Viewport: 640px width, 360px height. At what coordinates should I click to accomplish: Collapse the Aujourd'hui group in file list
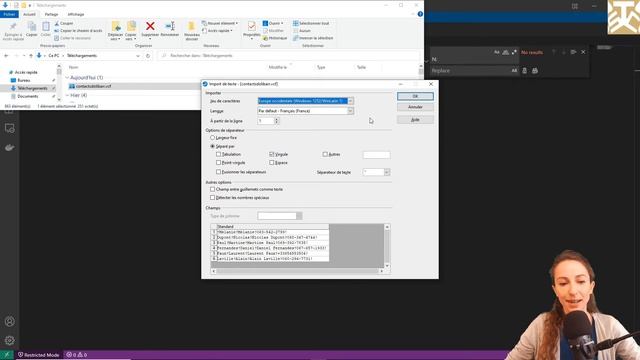coord(67,78)
